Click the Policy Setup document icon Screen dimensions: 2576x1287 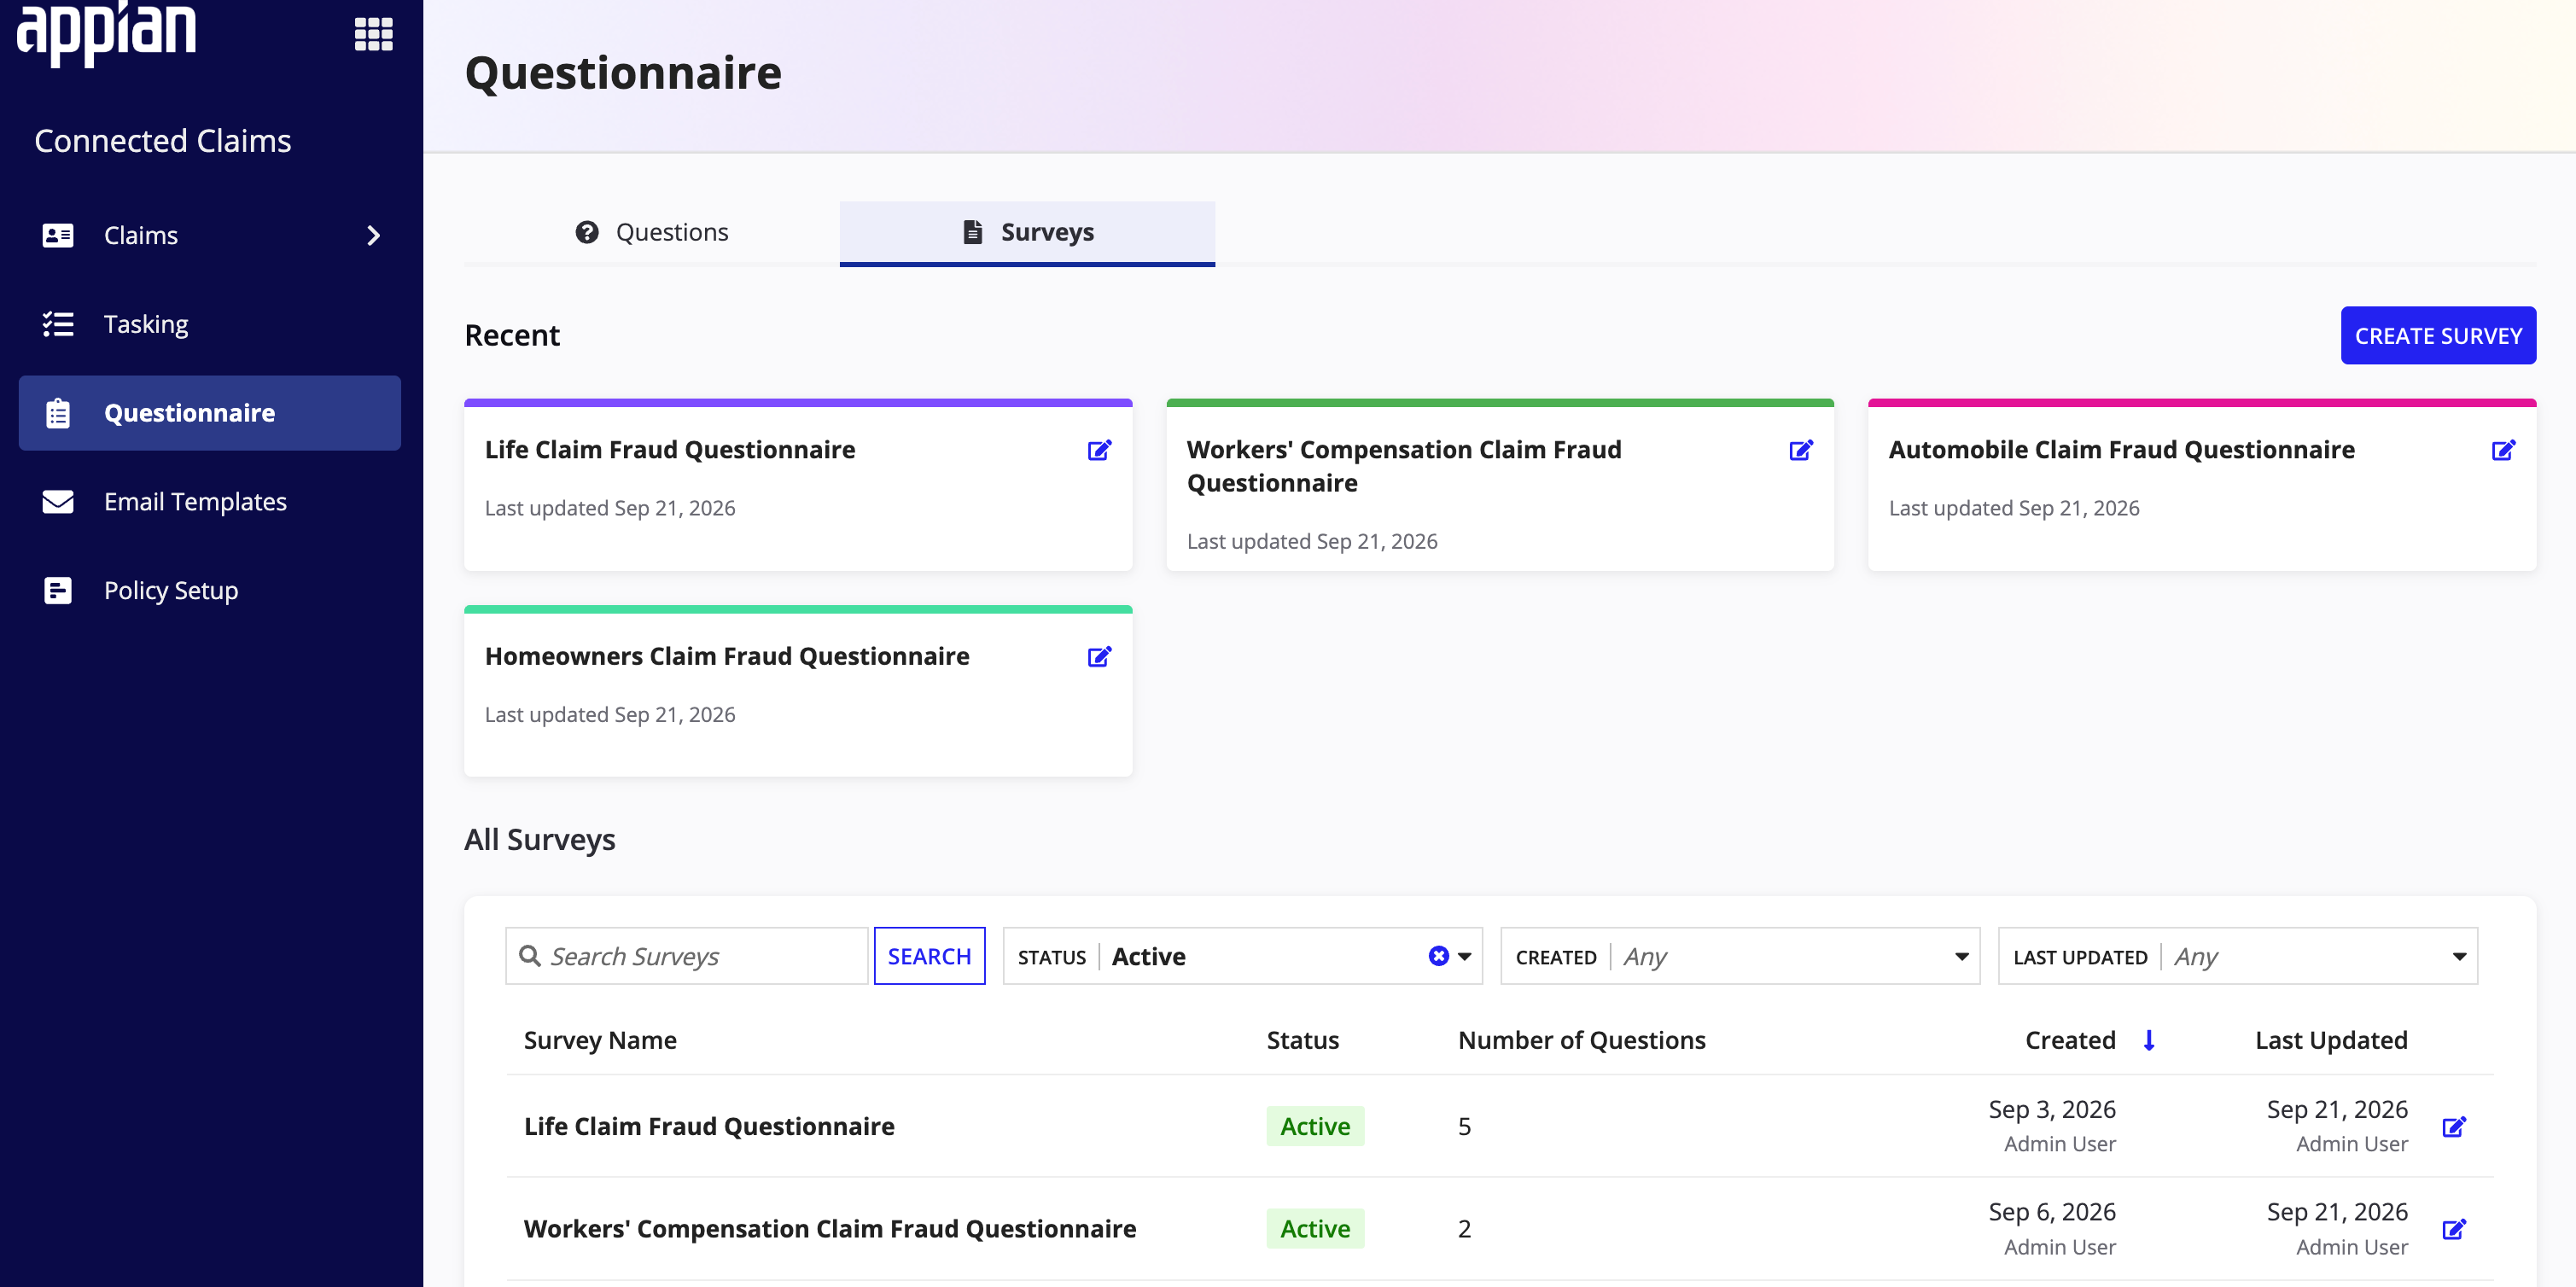click(x=58, y=590)
